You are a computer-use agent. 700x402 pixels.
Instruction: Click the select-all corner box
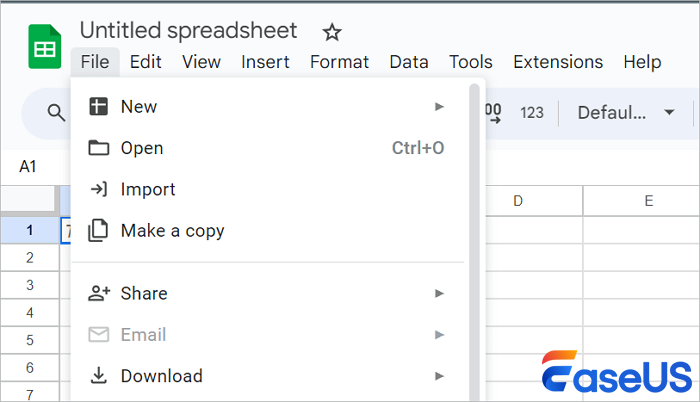[29, 199]
